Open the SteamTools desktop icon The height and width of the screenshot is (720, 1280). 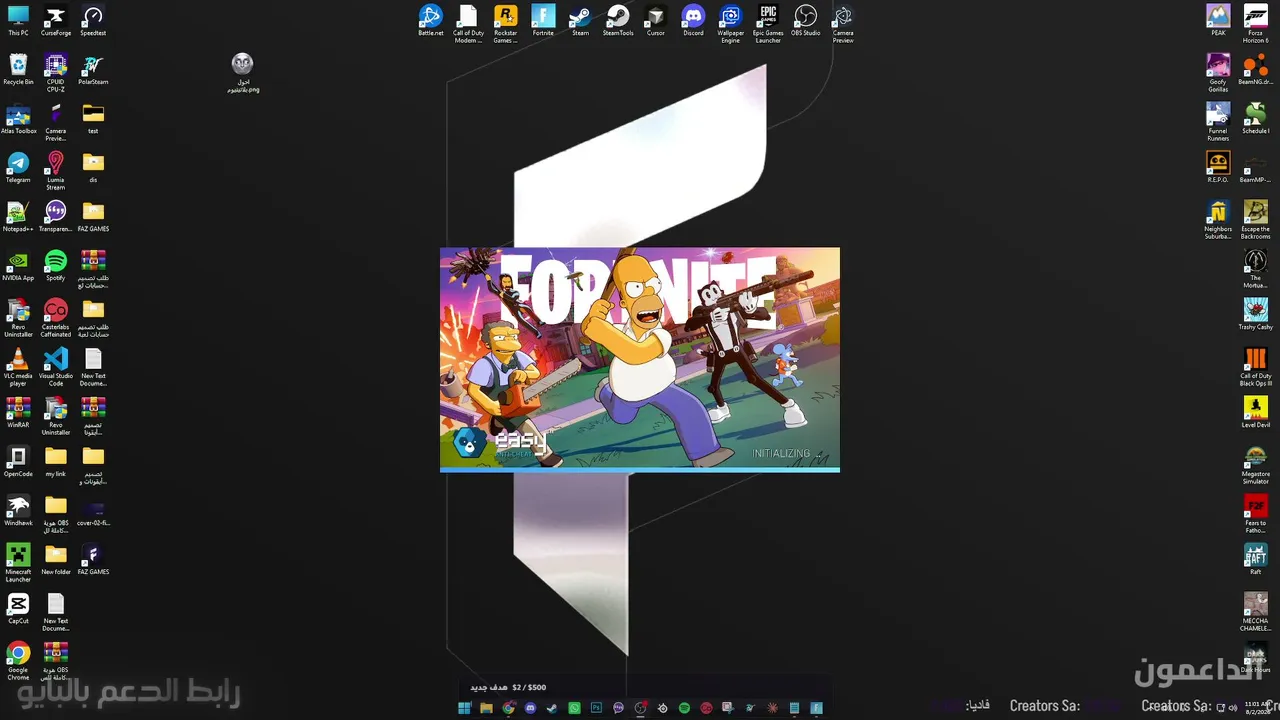tap(618, 21)
